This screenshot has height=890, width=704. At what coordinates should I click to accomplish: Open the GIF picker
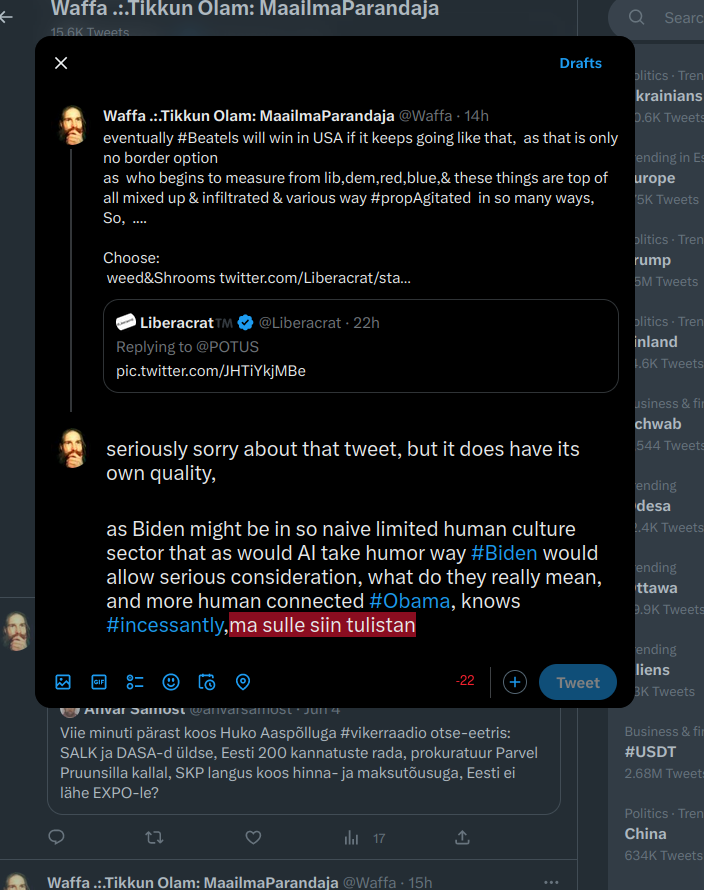pyautogui.click(x=99, y=682)
